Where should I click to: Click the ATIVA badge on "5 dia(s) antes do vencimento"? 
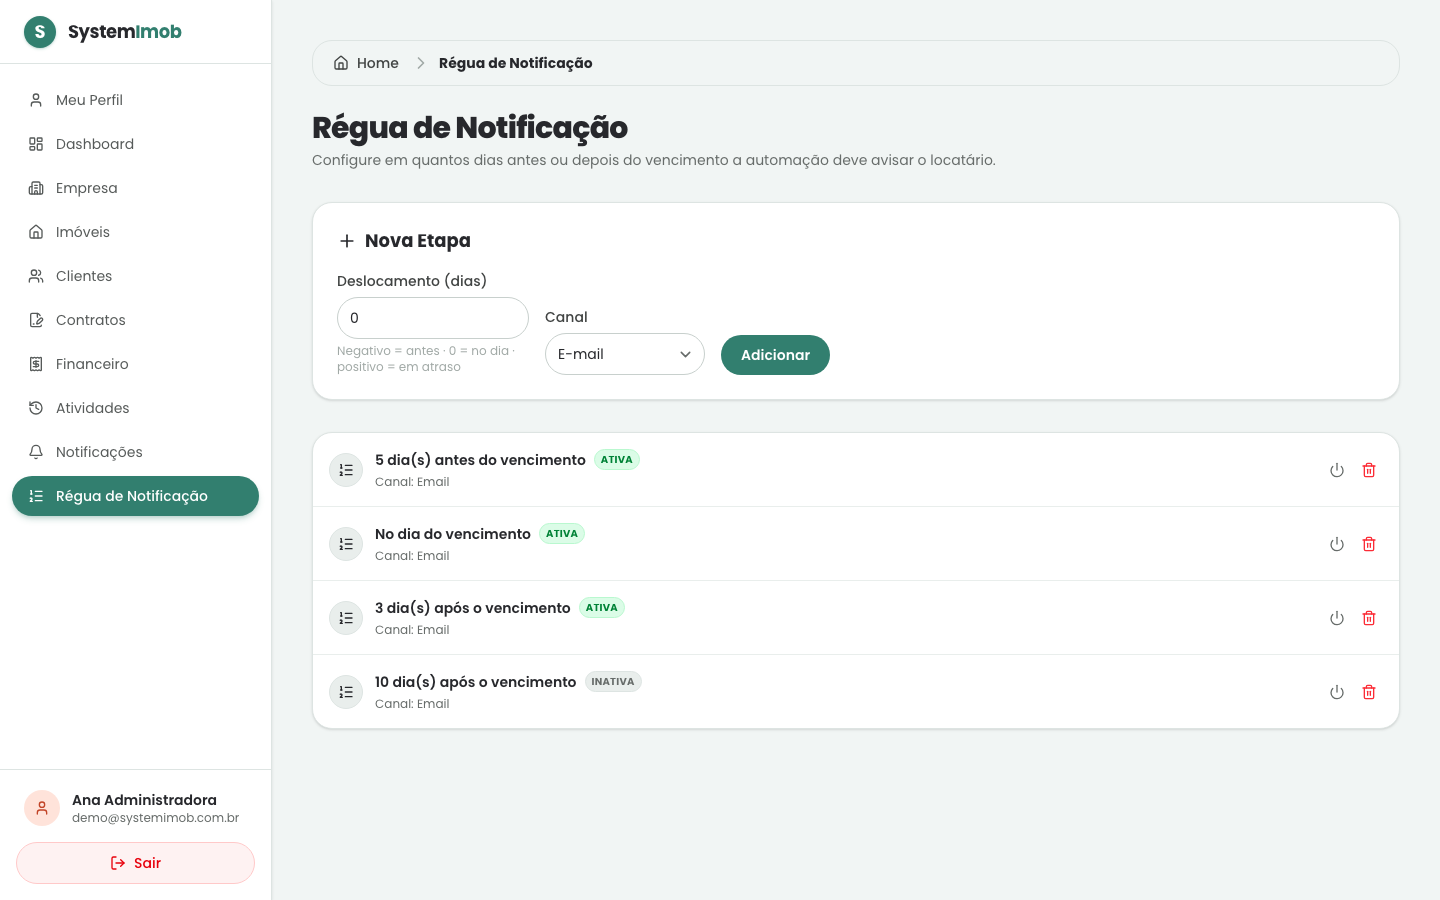pyautogui.click(x=617, y=460)
